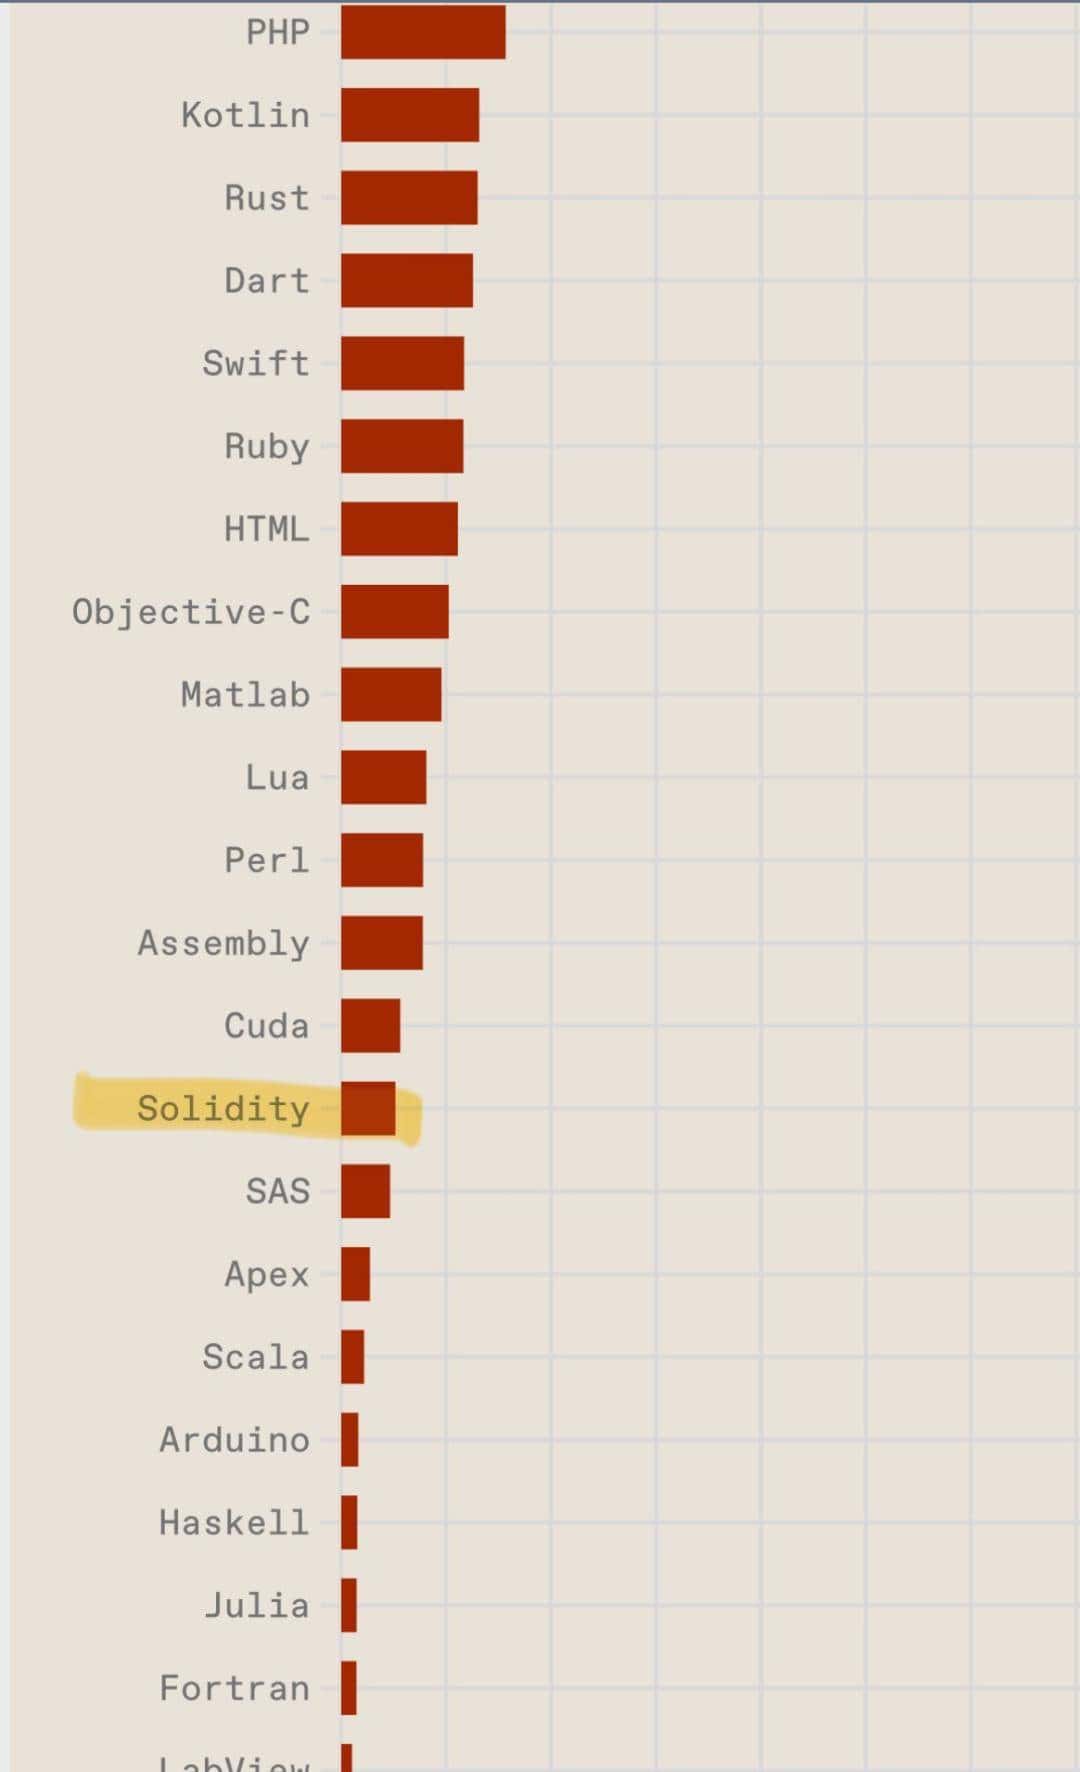This screenshot has width=1080, height=1772.
Task: Select the Scala bar
Action: coord(352,1357)
